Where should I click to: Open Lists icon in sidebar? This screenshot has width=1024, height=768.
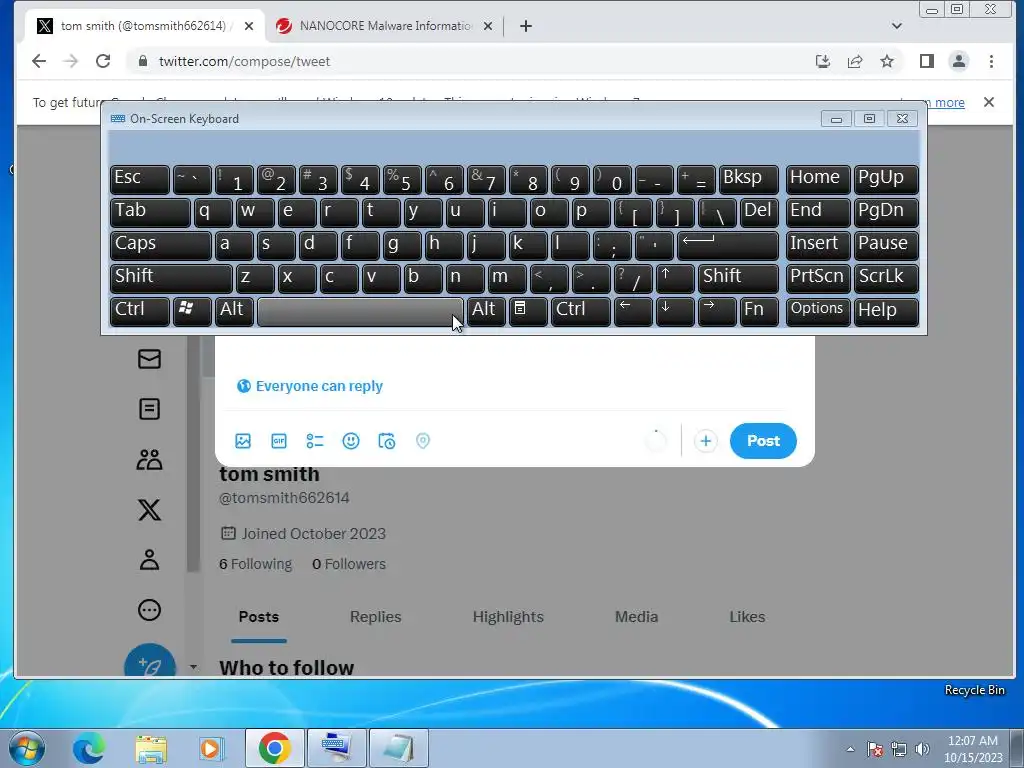pyautogui.click(x=150, y=409)
